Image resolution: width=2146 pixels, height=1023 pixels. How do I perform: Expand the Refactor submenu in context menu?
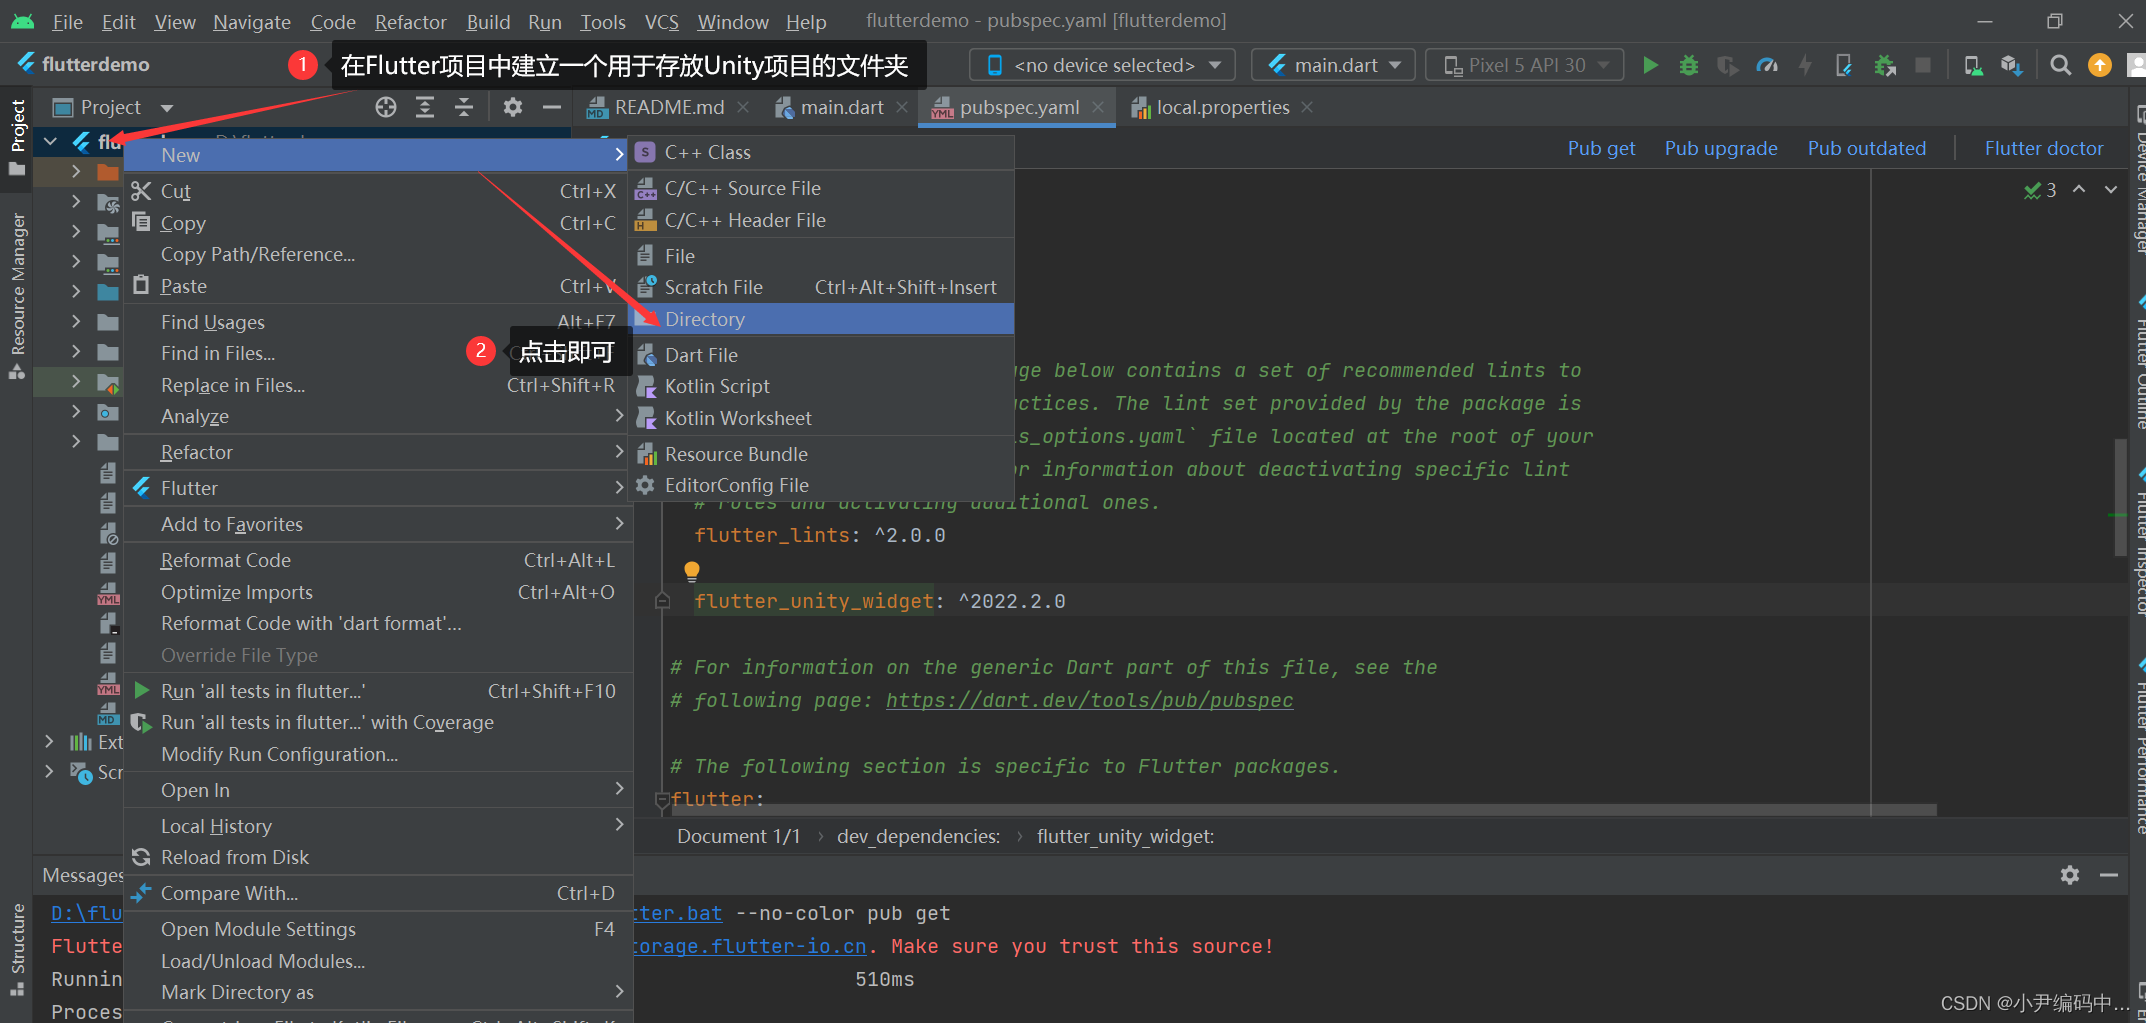tap(378, 452)
